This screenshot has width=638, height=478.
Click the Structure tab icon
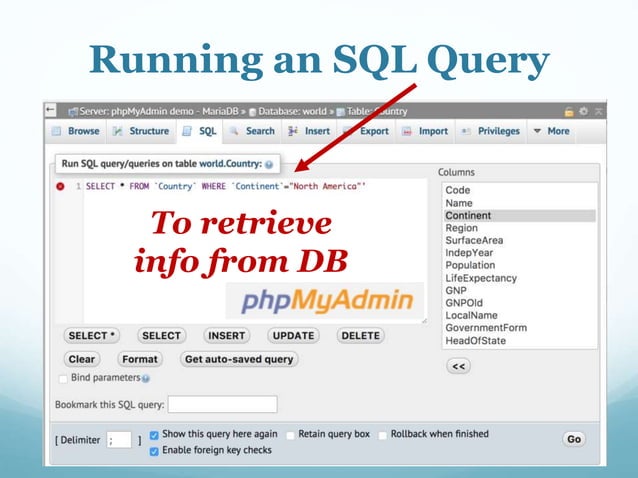[118, 131]
